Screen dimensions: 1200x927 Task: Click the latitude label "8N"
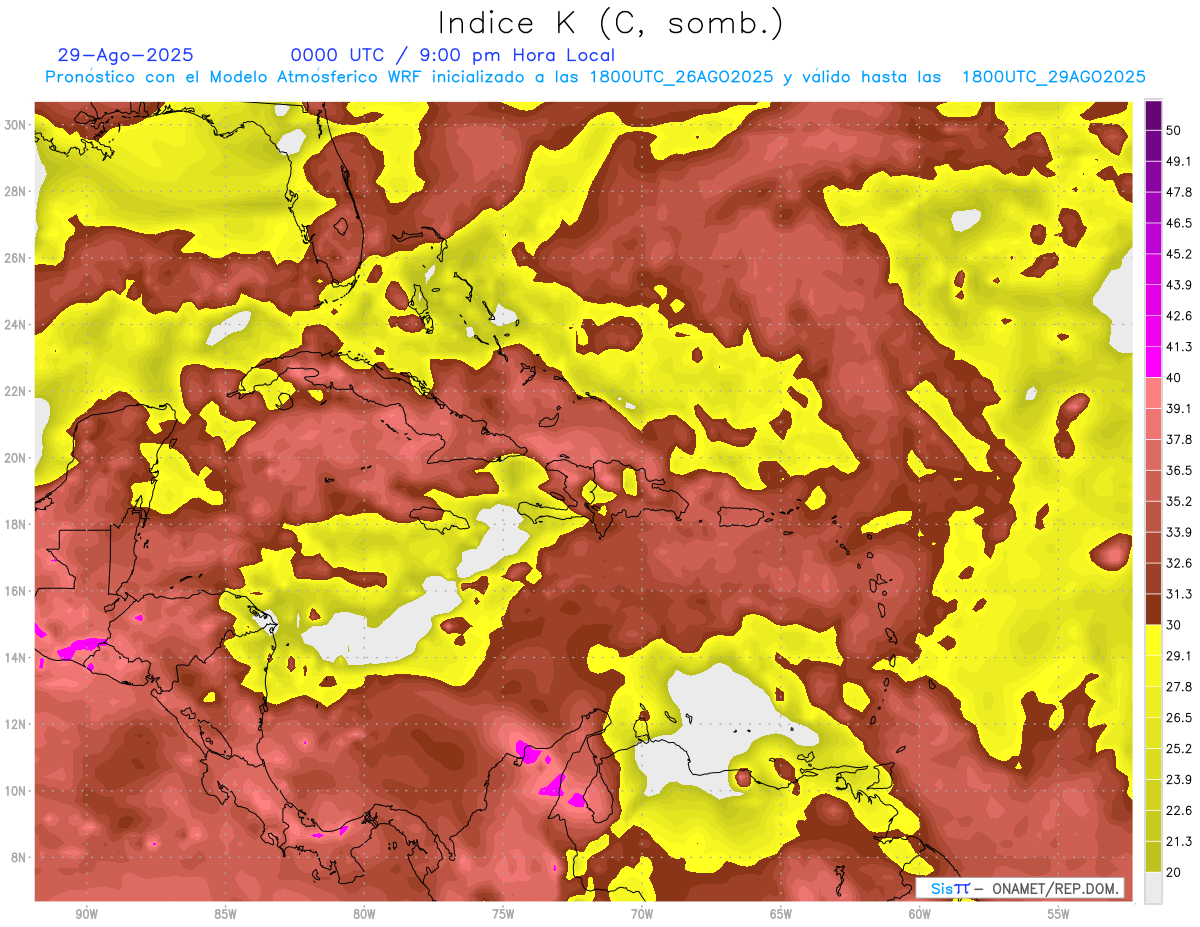point(20,858)
